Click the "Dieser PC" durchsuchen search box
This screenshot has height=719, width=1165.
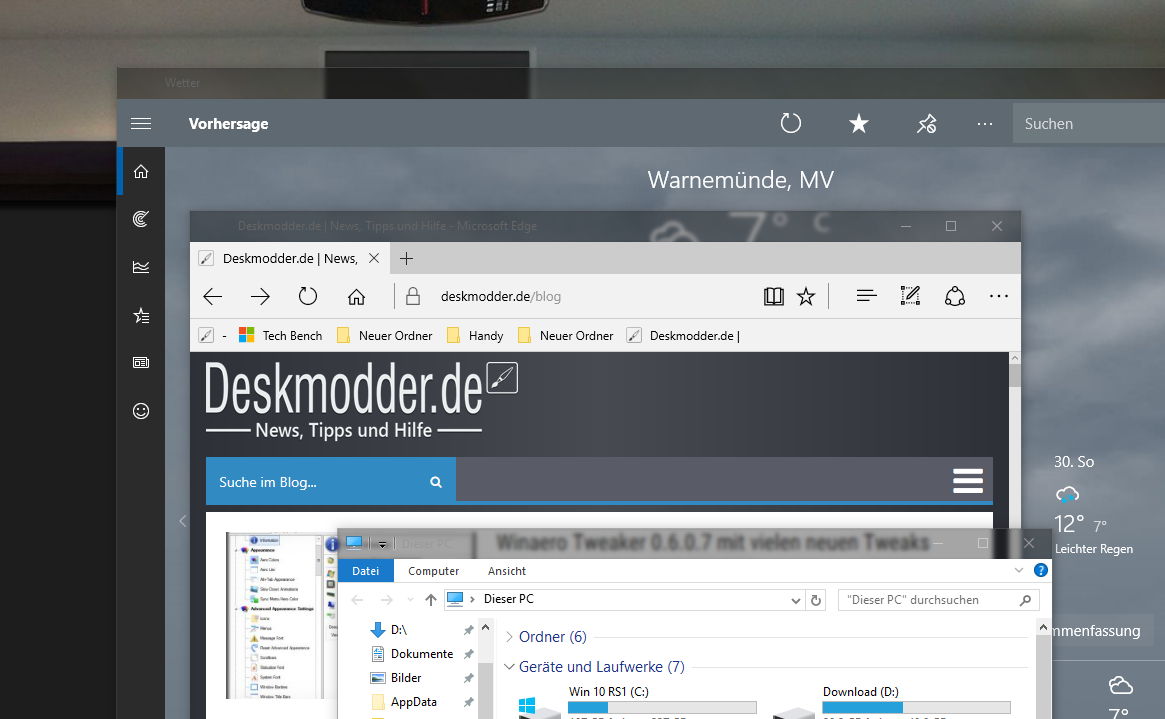pyautogui.click(x=938, y=600)
